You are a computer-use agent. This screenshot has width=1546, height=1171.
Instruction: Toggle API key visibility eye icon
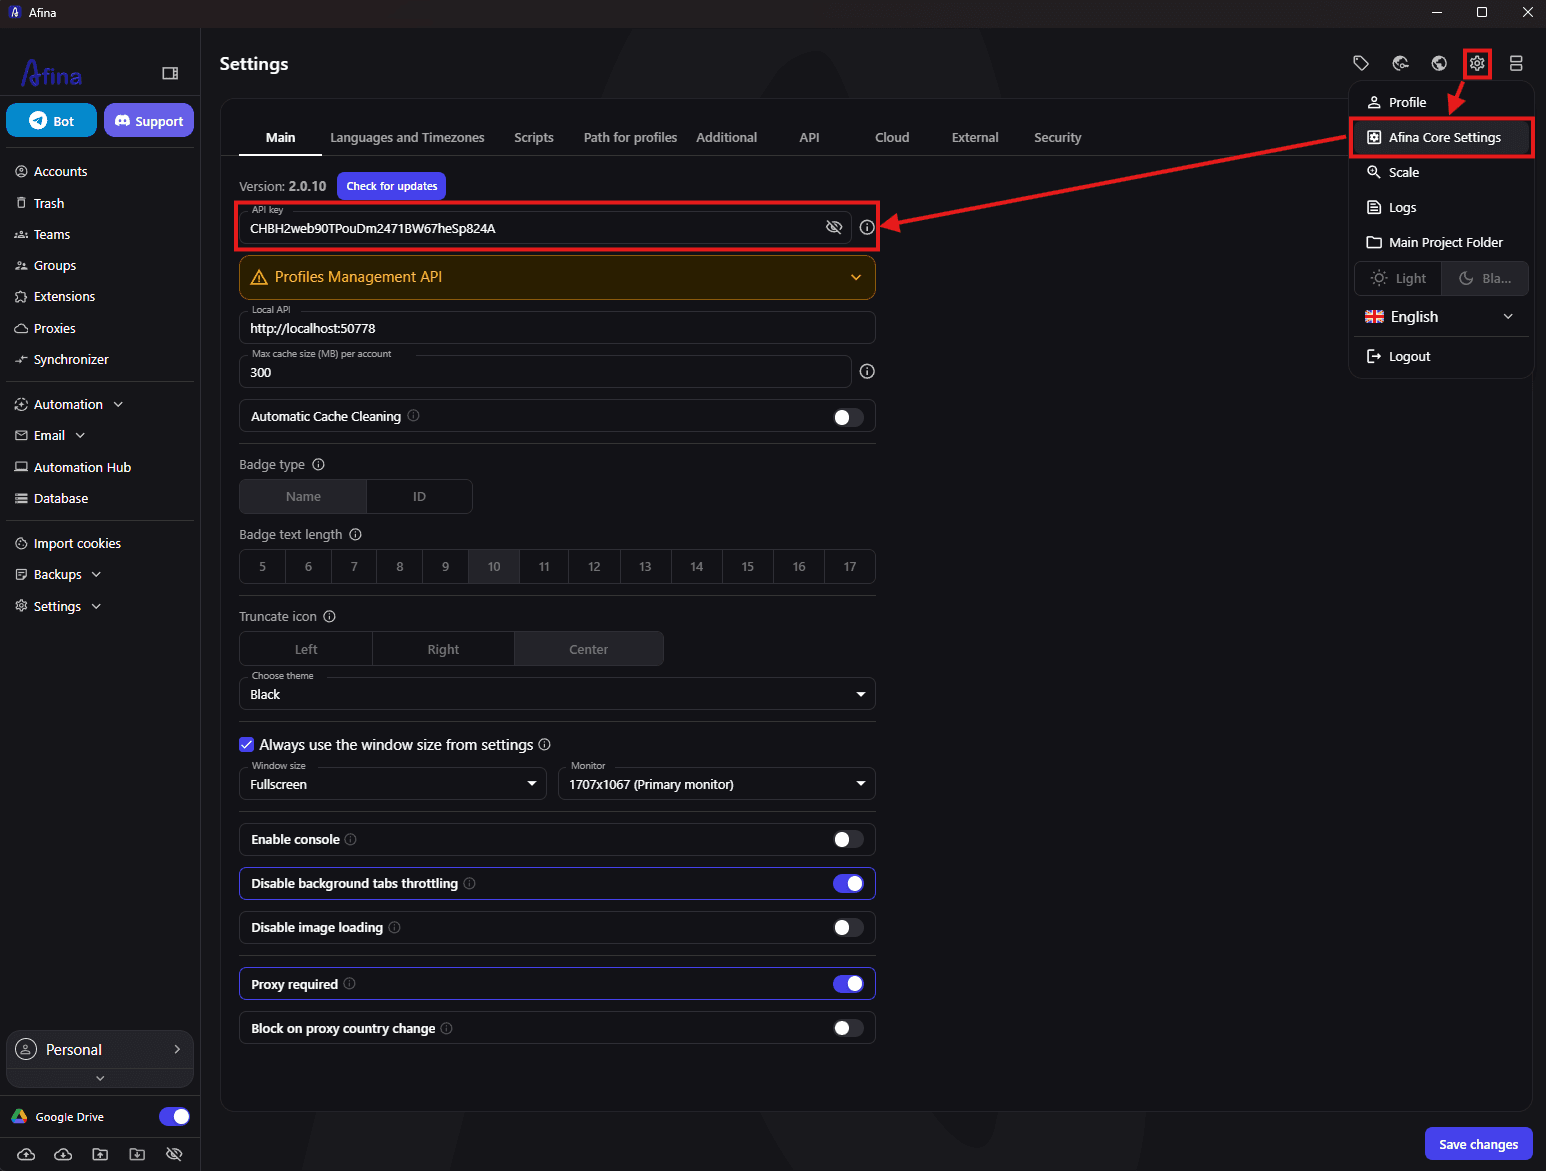click(x=834, y=227)
